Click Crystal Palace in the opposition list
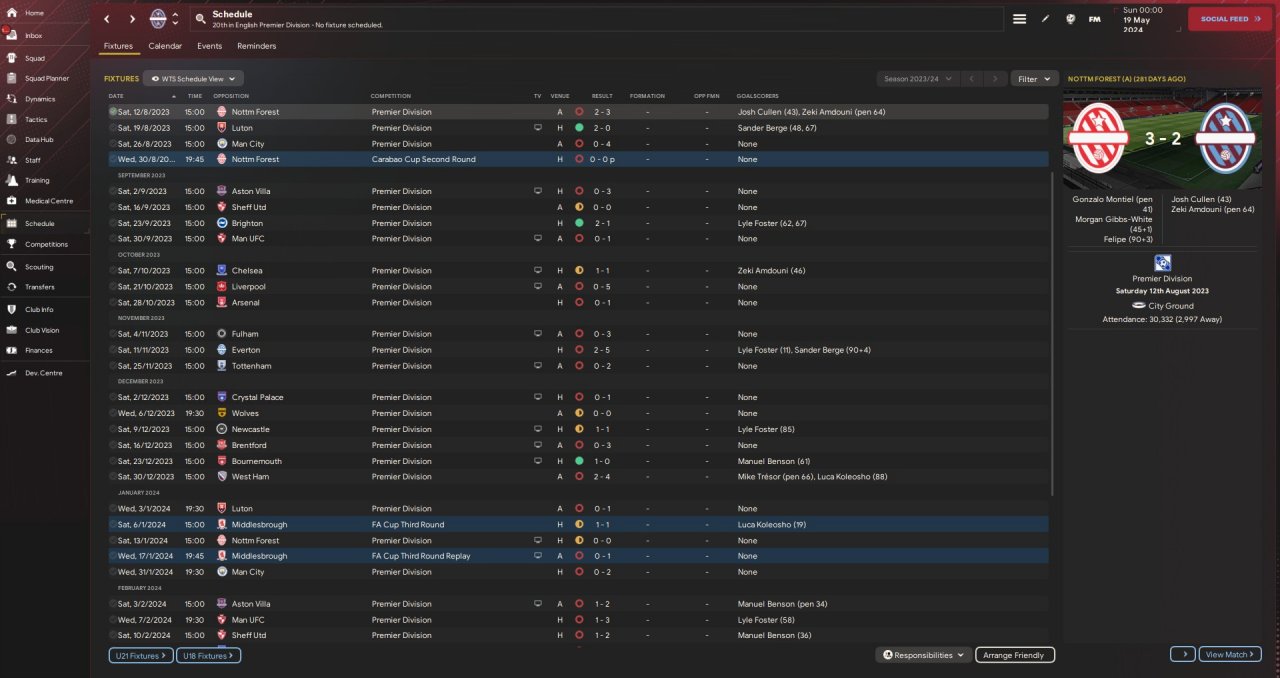This screenshot has height=678, width=1280. click(257, 397)
